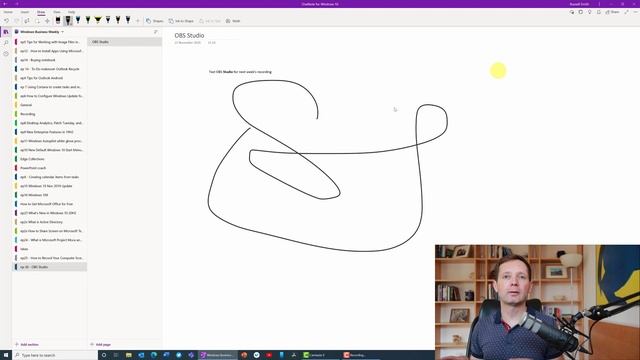Open the 'How to Get Microsoft Office for free' section
The image size is (640, 360).
pyautogui.click(x=50, y=204)
